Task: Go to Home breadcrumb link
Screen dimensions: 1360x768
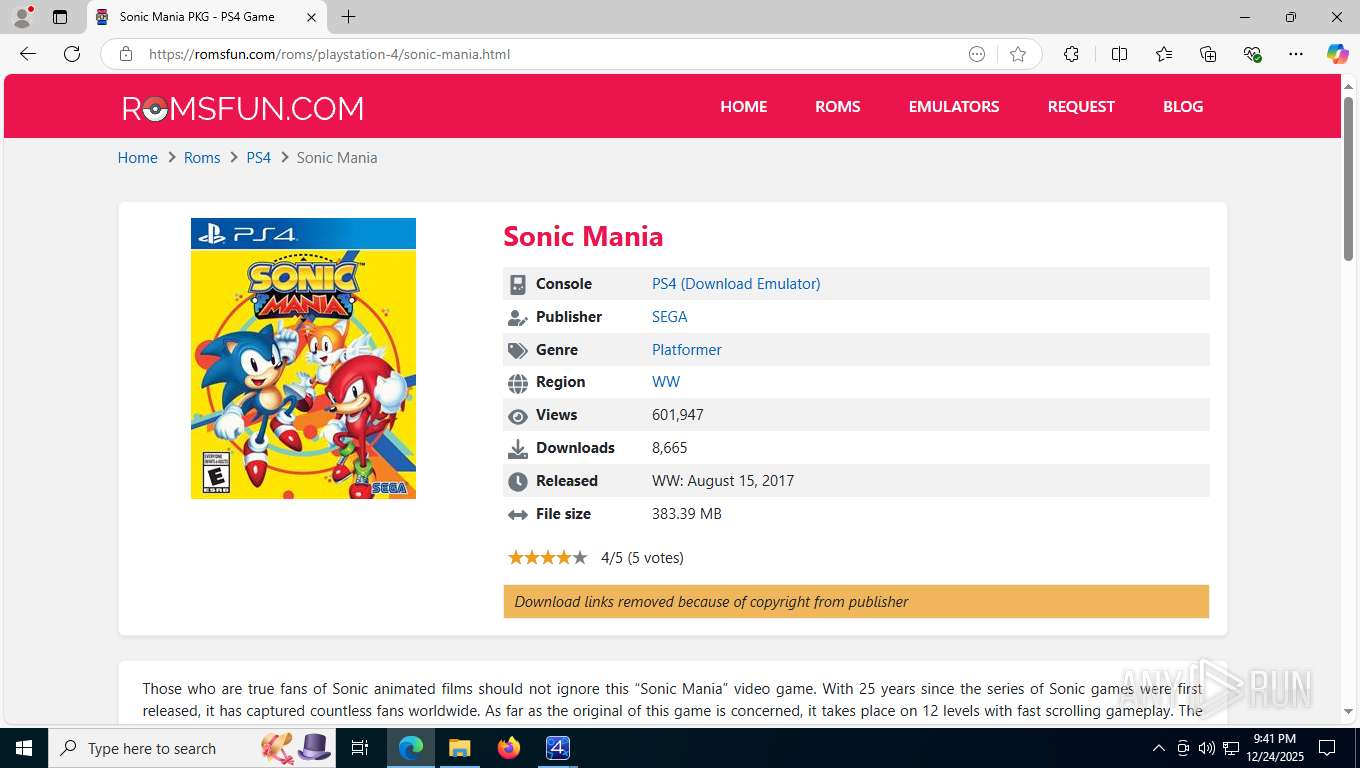Action: [138, 157]
